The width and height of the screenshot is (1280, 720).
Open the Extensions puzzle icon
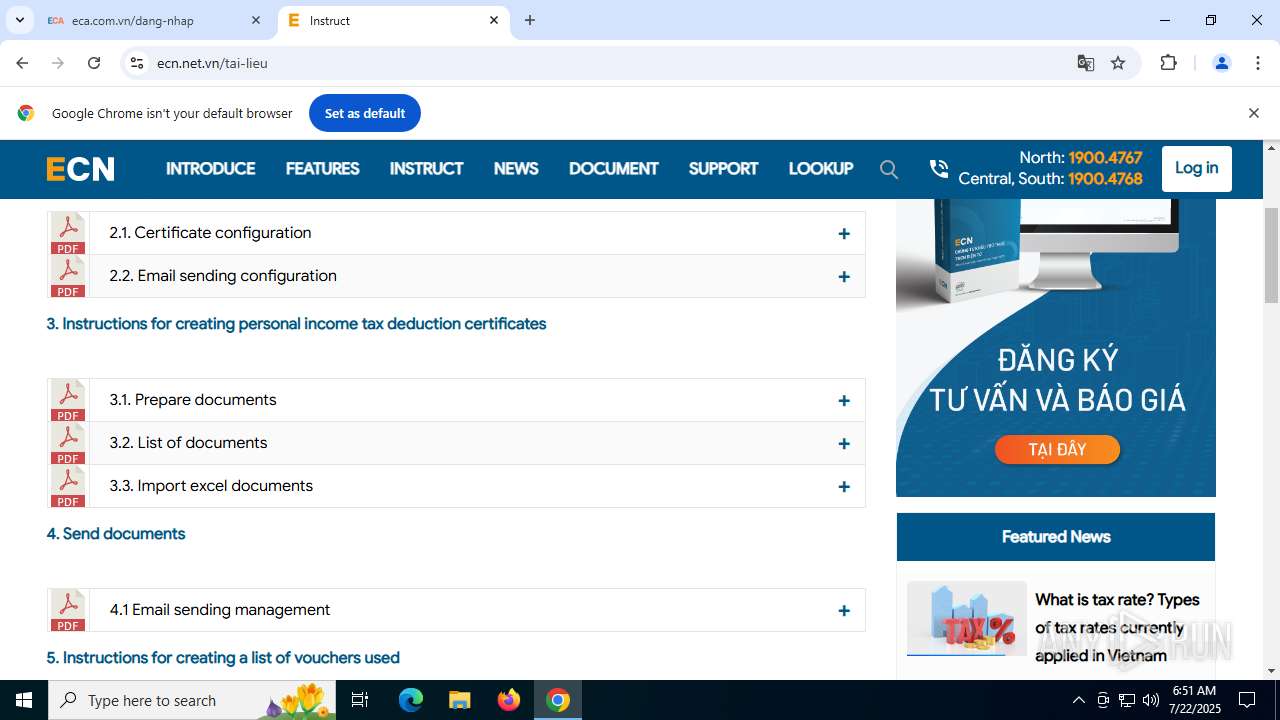coord(1168,63)
